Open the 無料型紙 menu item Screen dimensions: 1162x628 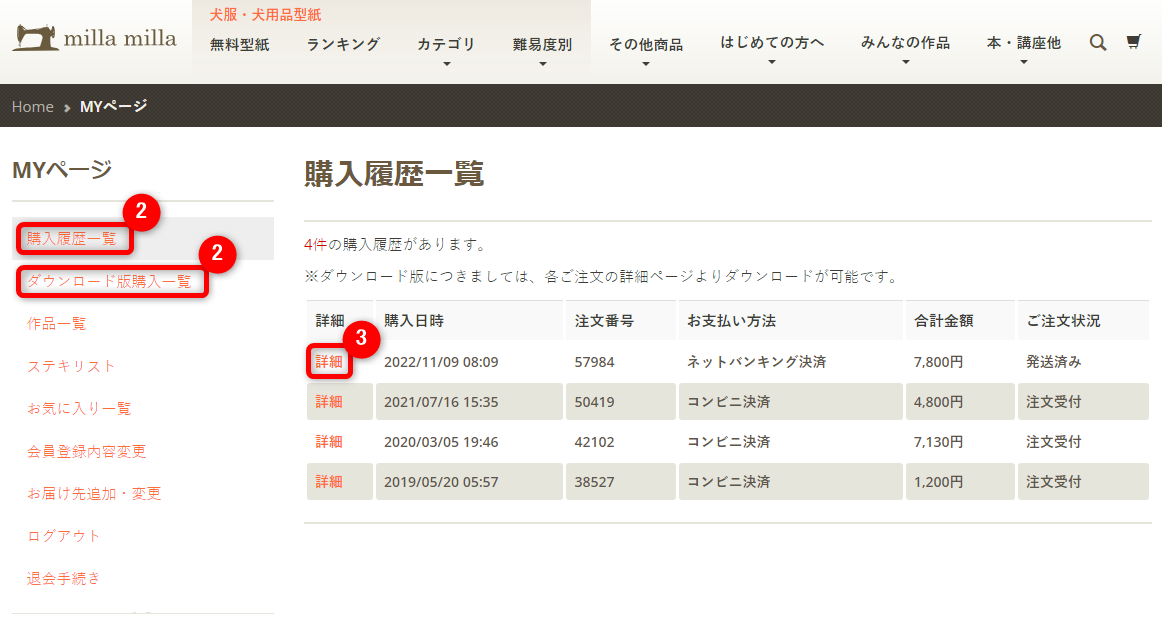click(239, 44)
